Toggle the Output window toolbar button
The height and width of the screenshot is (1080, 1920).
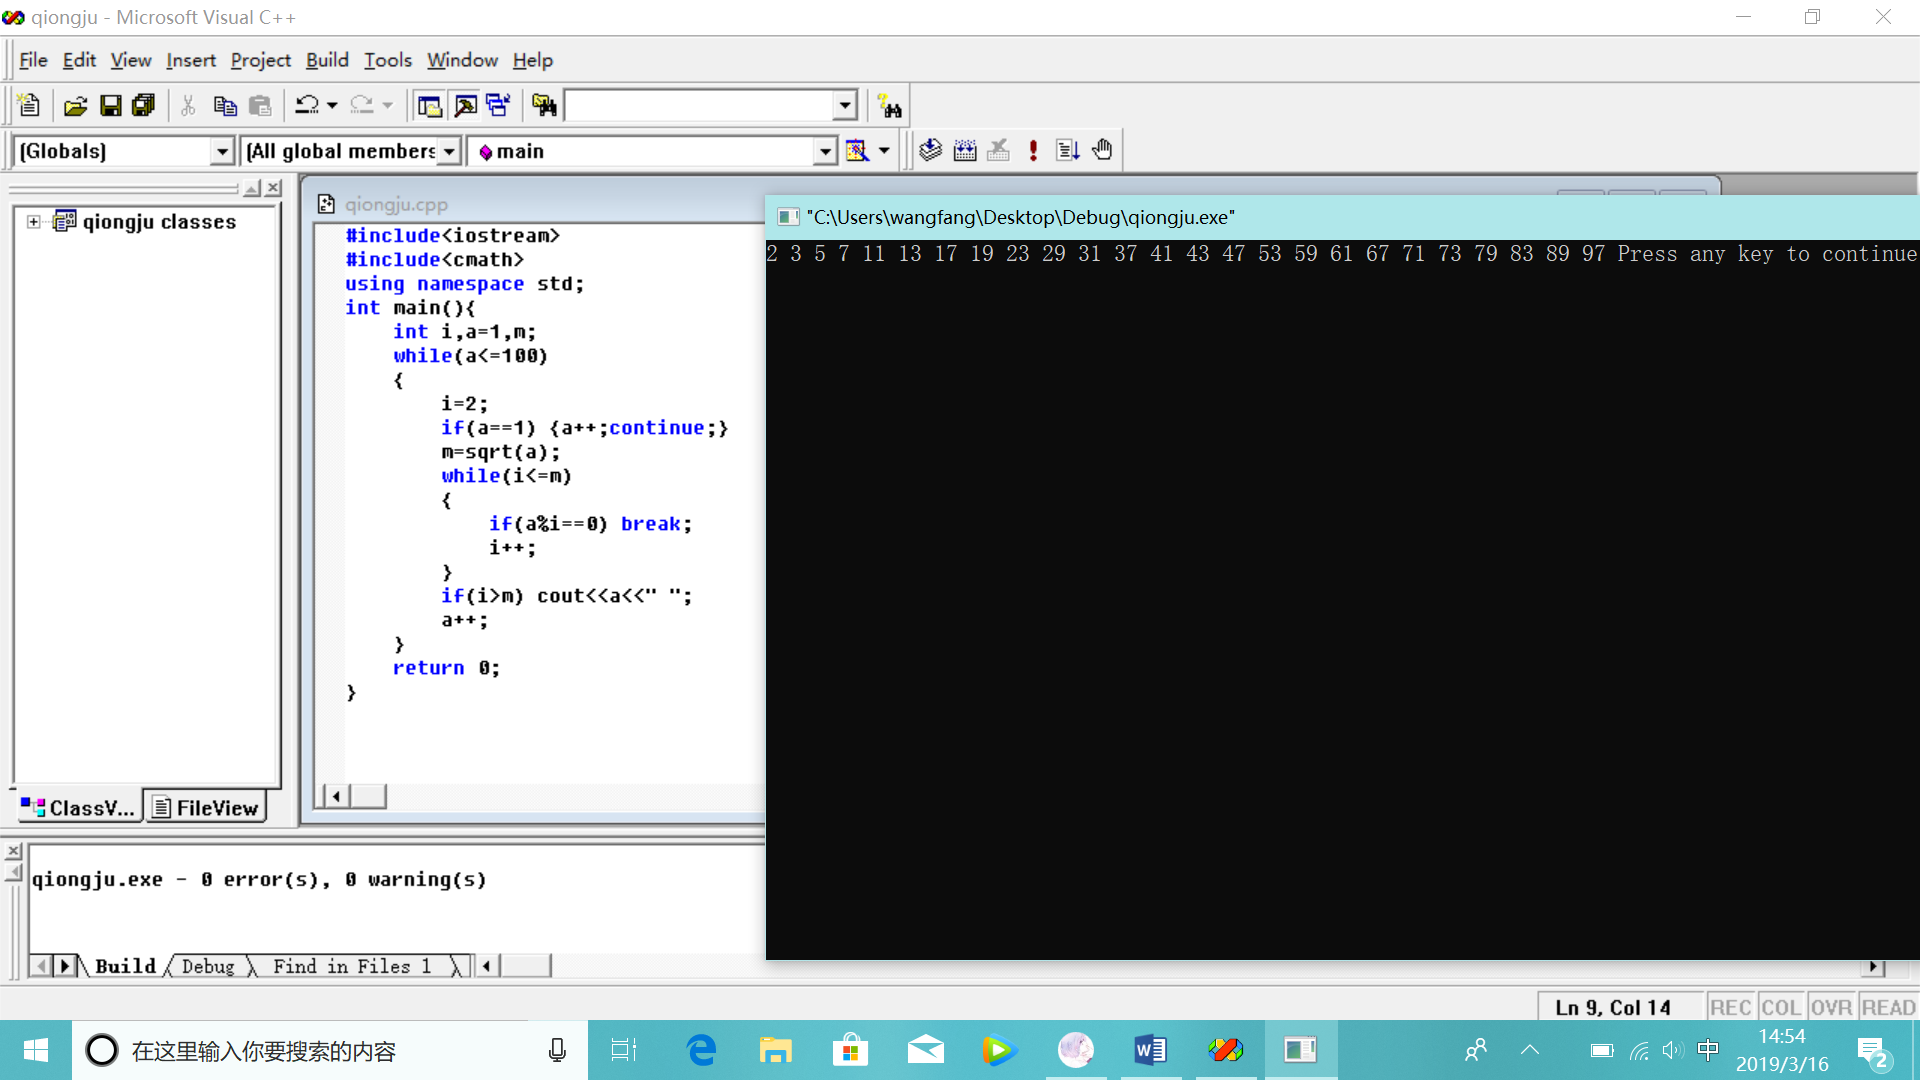click(465, 106)
